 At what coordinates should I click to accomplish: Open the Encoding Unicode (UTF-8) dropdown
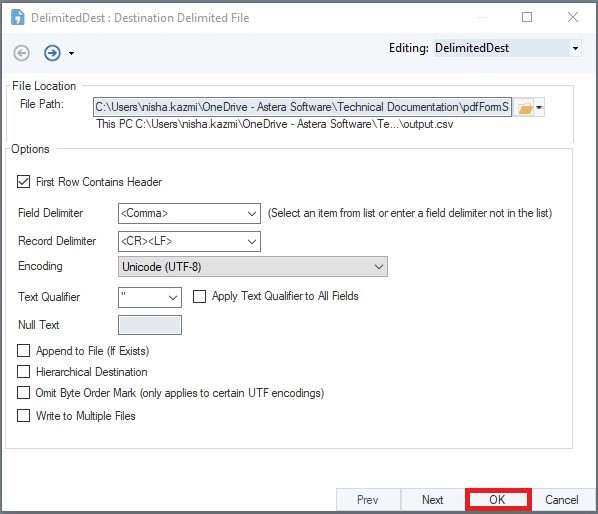pyautogui.click(x=253, y=267)
